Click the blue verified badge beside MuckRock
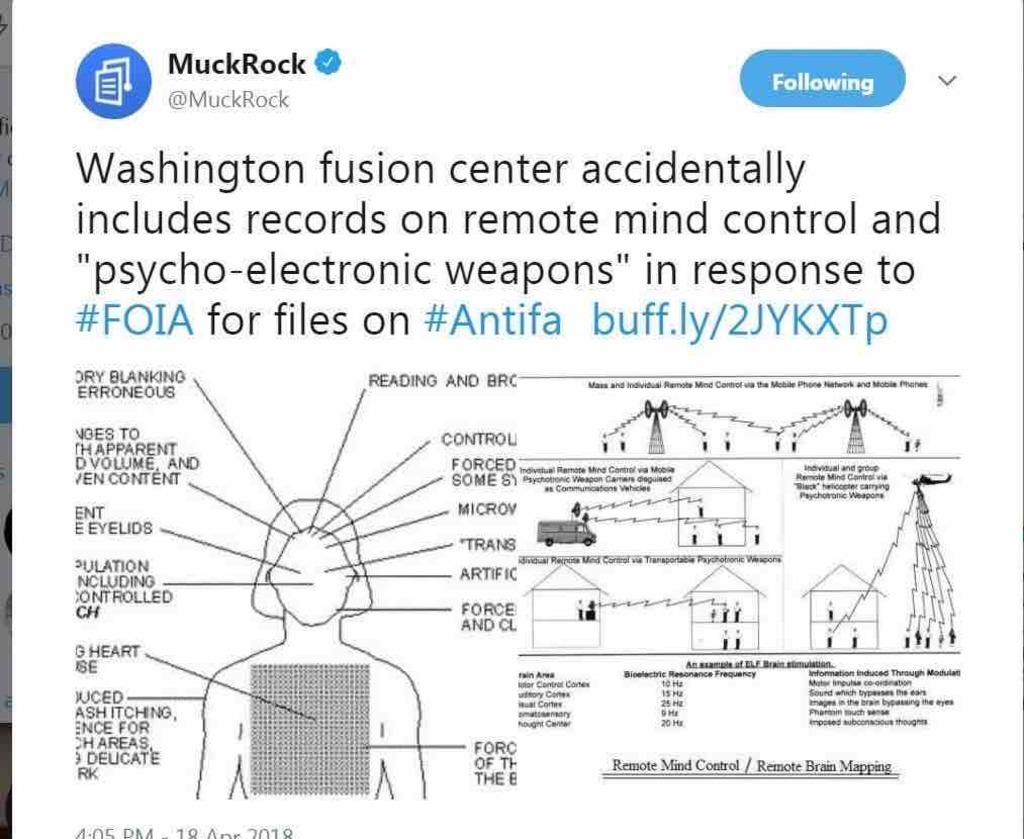The image size is (1024, 839). (328, 62)
